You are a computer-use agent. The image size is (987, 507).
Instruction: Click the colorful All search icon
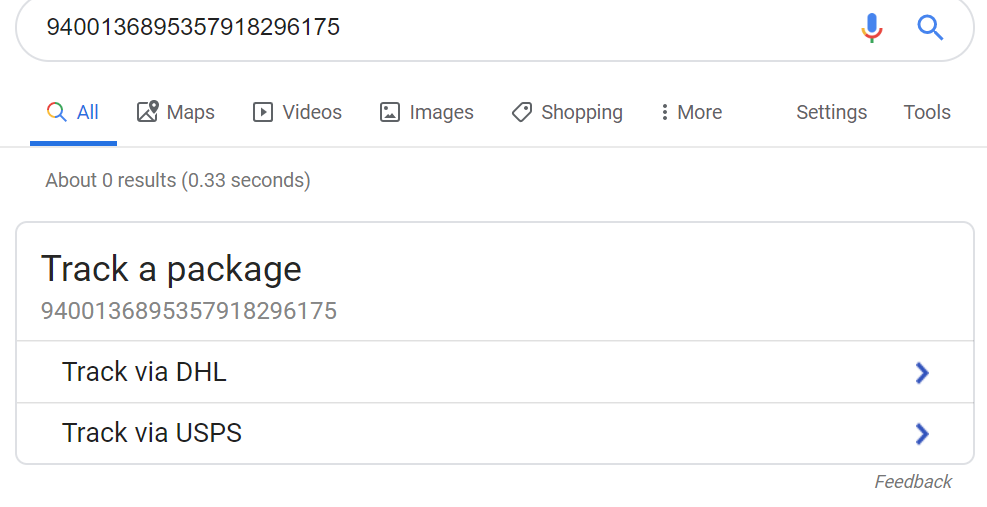[57, 112]
